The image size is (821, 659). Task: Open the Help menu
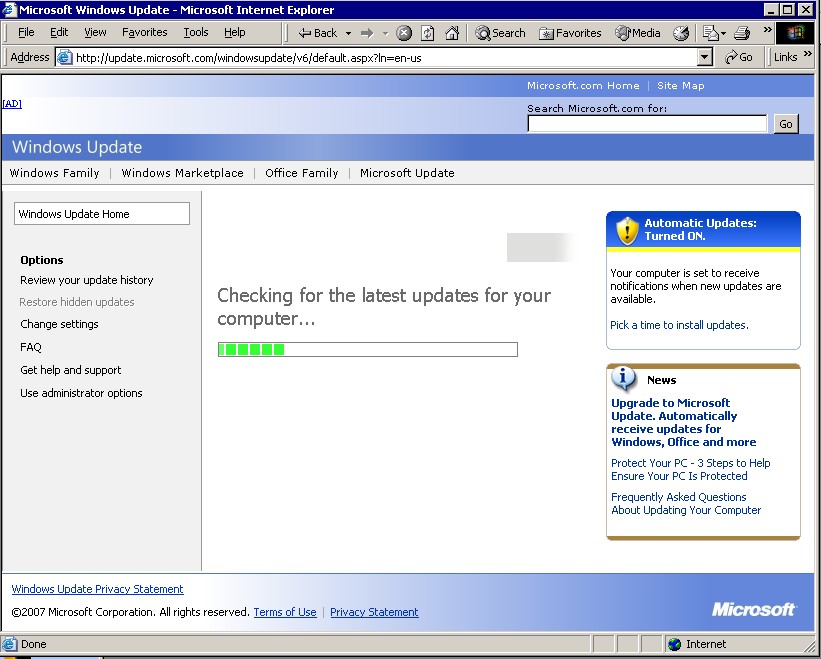tap(235, 32)
